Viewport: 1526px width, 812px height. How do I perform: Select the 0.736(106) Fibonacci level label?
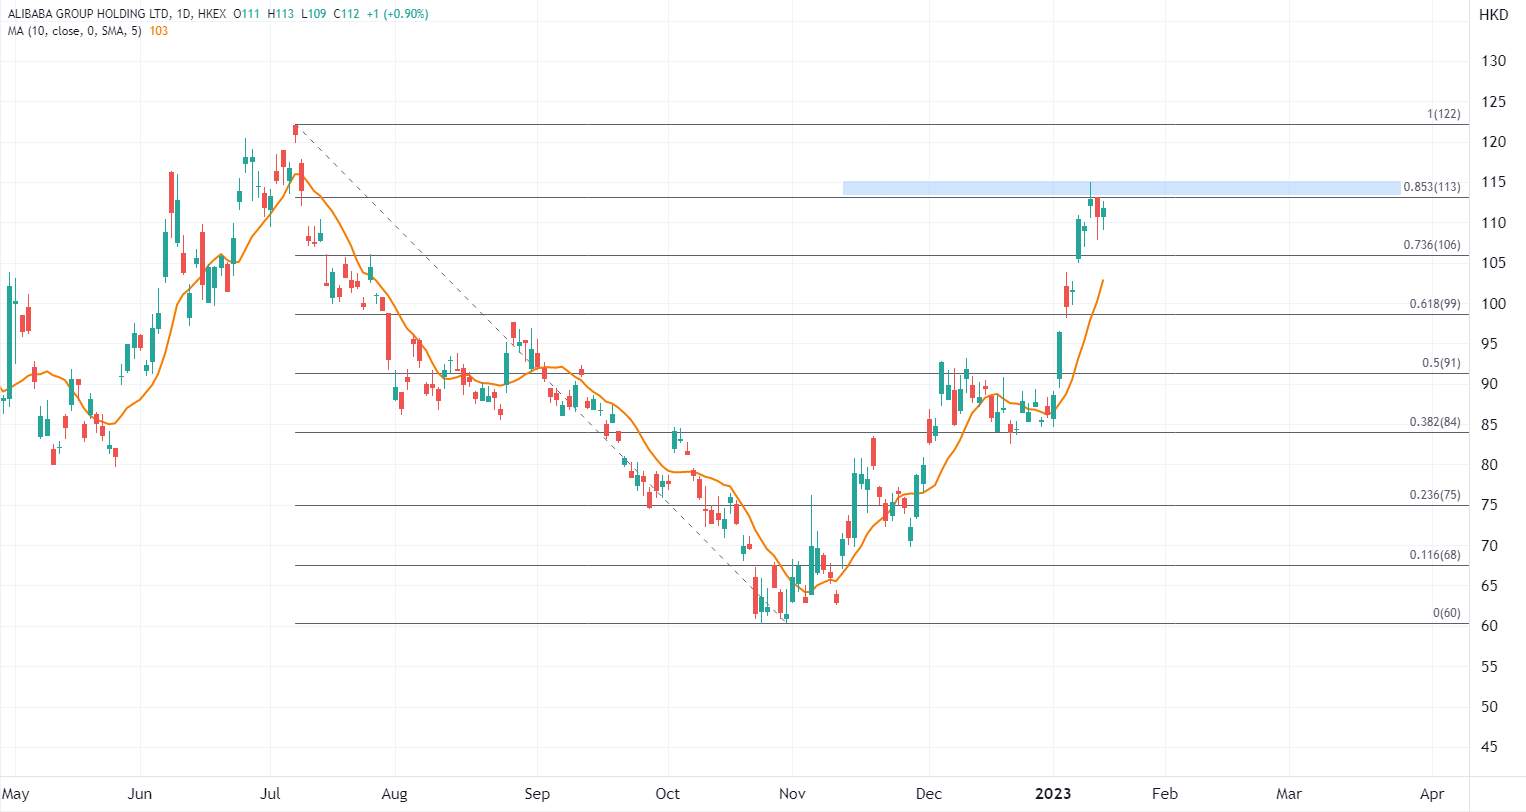coord(1432,245)
